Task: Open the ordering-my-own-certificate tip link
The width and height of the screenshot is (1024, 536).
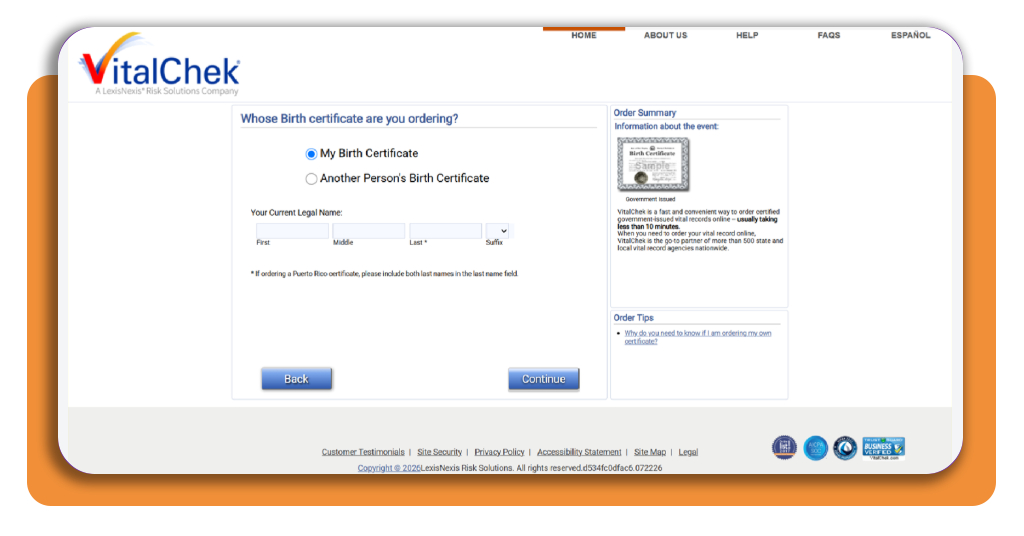Action: (697, 337)
